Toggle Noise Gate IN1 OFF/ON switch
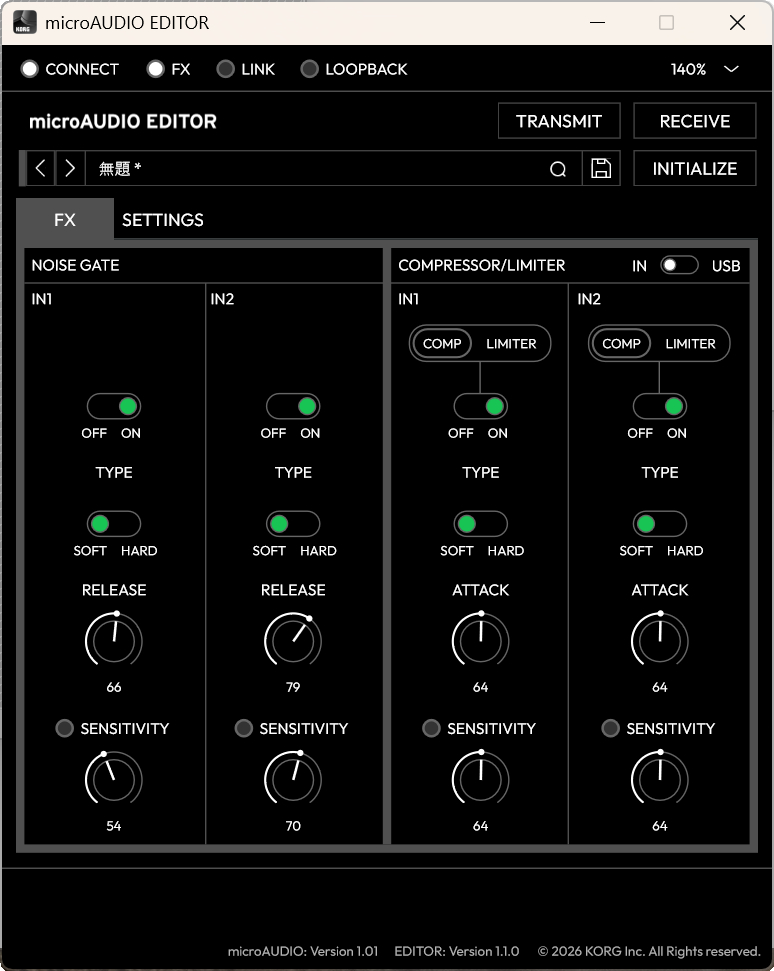774x971 pixels. (114, 406)
